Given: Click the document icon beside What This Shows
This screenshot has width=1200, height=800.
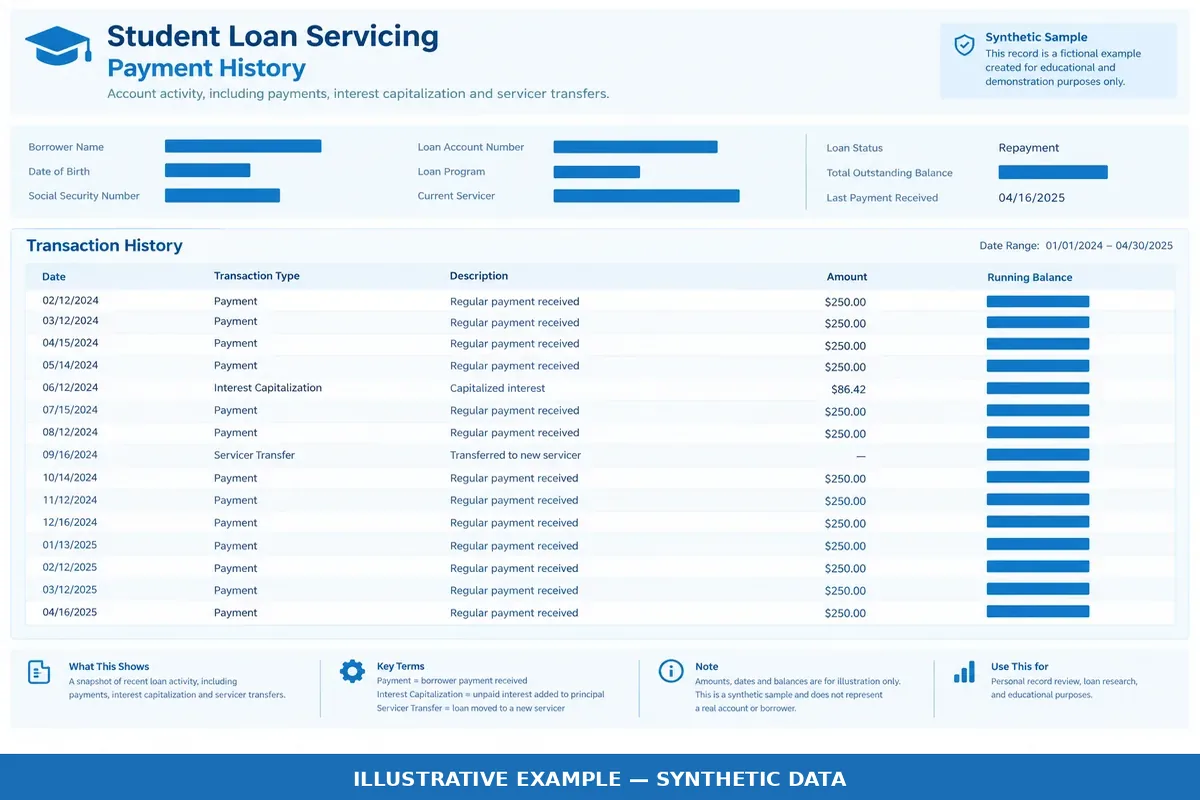Looking at the screenshot, I should tap(39, 672).
